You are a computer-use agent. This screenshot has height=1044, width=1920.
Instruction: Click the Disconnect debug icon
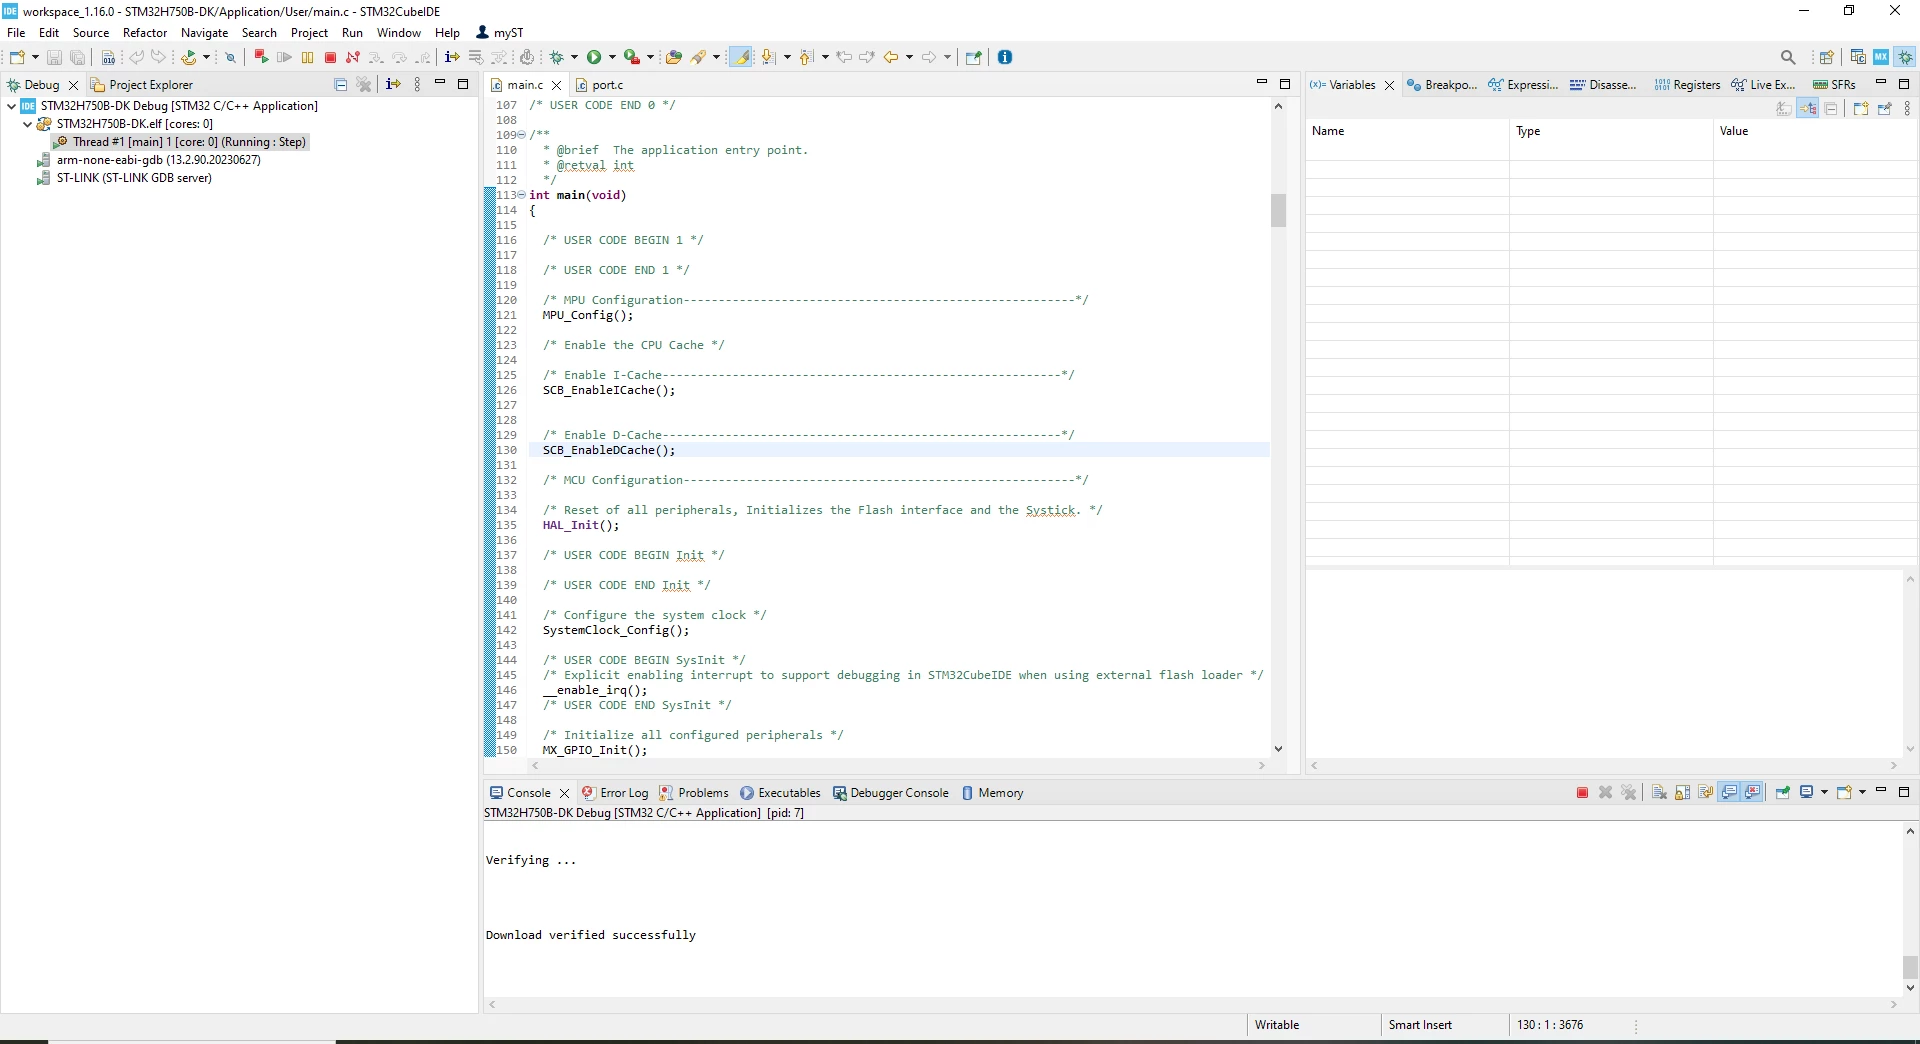(x=352, y=57)
